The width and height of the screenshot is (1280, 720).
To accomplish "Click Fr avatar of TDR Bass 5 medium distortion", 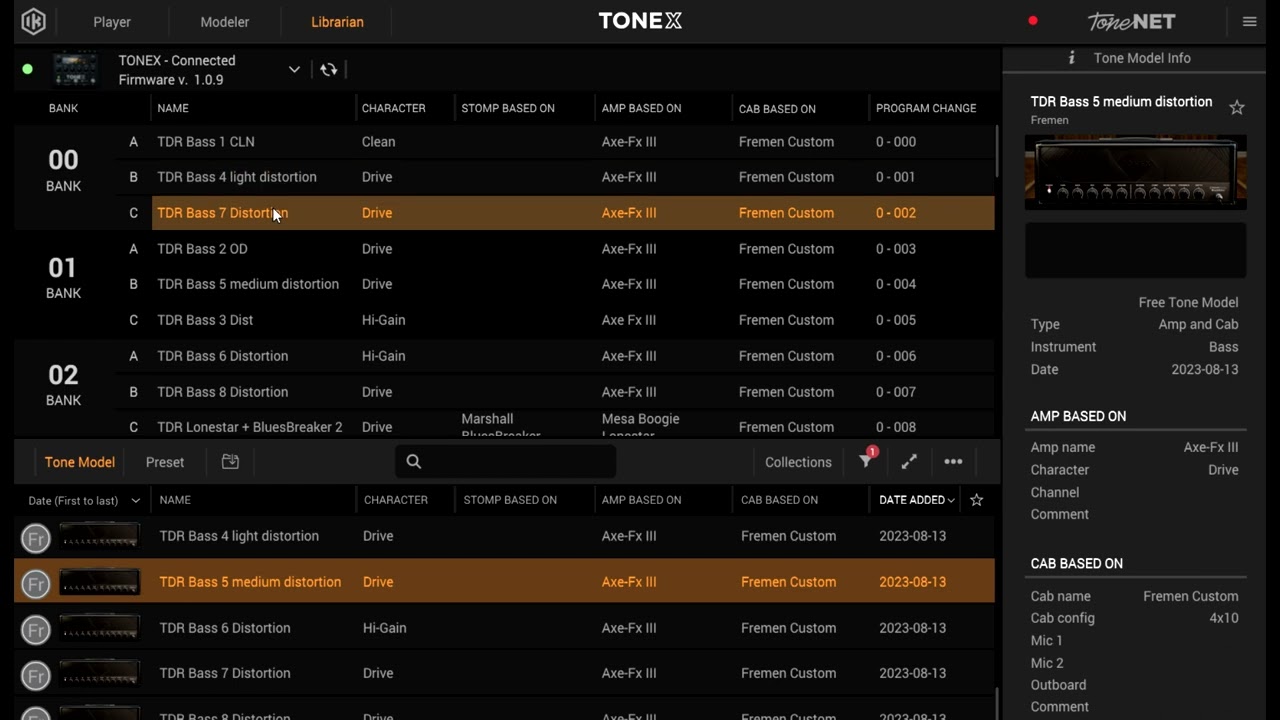I will point(36,583).
